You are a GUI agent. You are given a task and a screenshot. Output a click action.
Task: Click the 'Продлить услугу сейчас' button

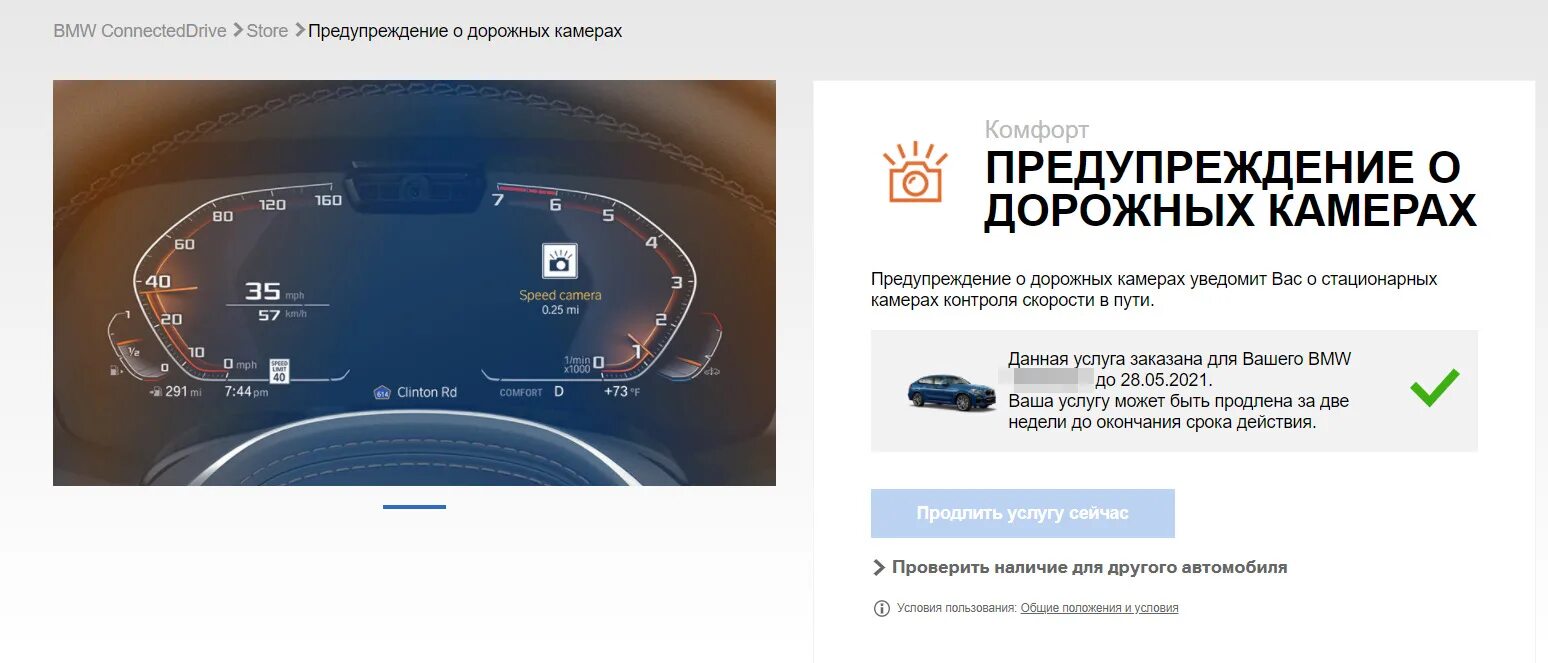point(1022,513)
